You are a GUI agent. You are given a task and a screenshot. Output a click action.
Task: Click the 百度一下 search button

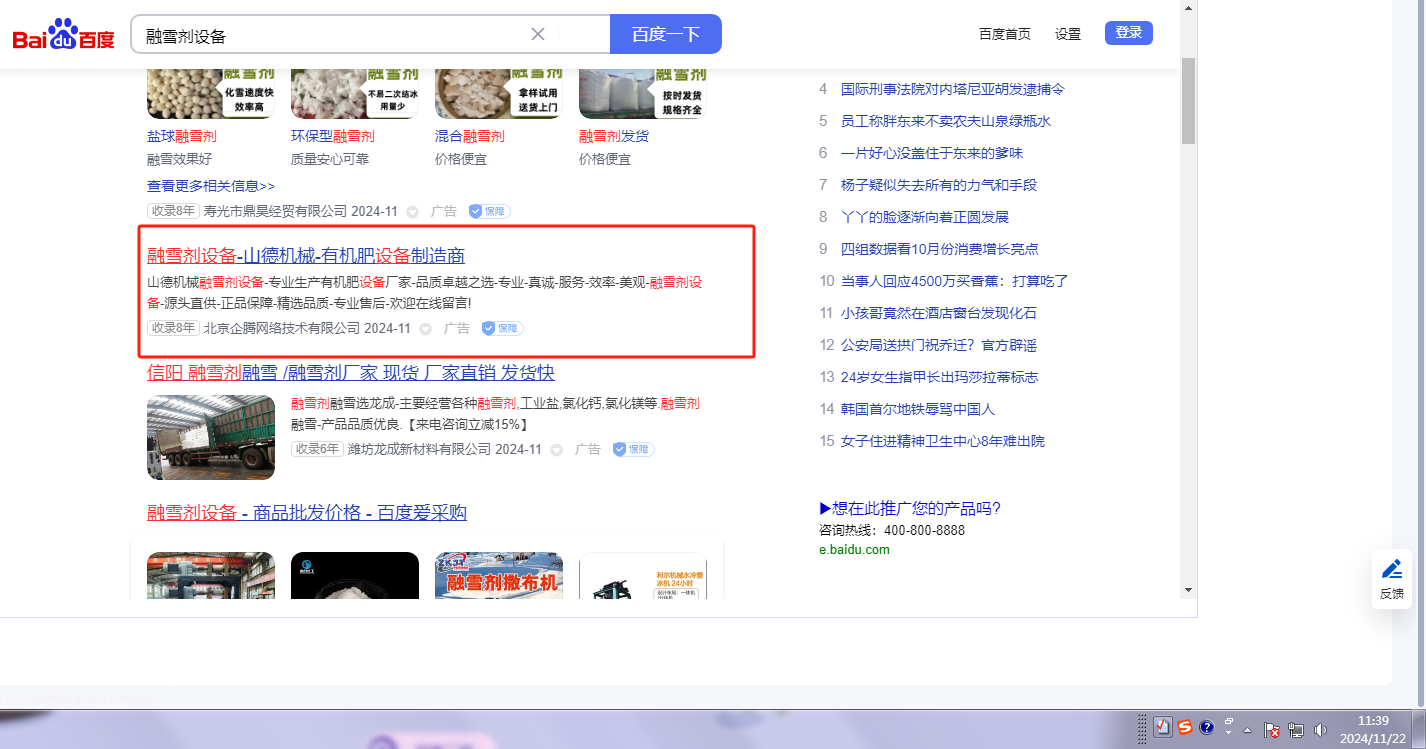pos(666,34)
